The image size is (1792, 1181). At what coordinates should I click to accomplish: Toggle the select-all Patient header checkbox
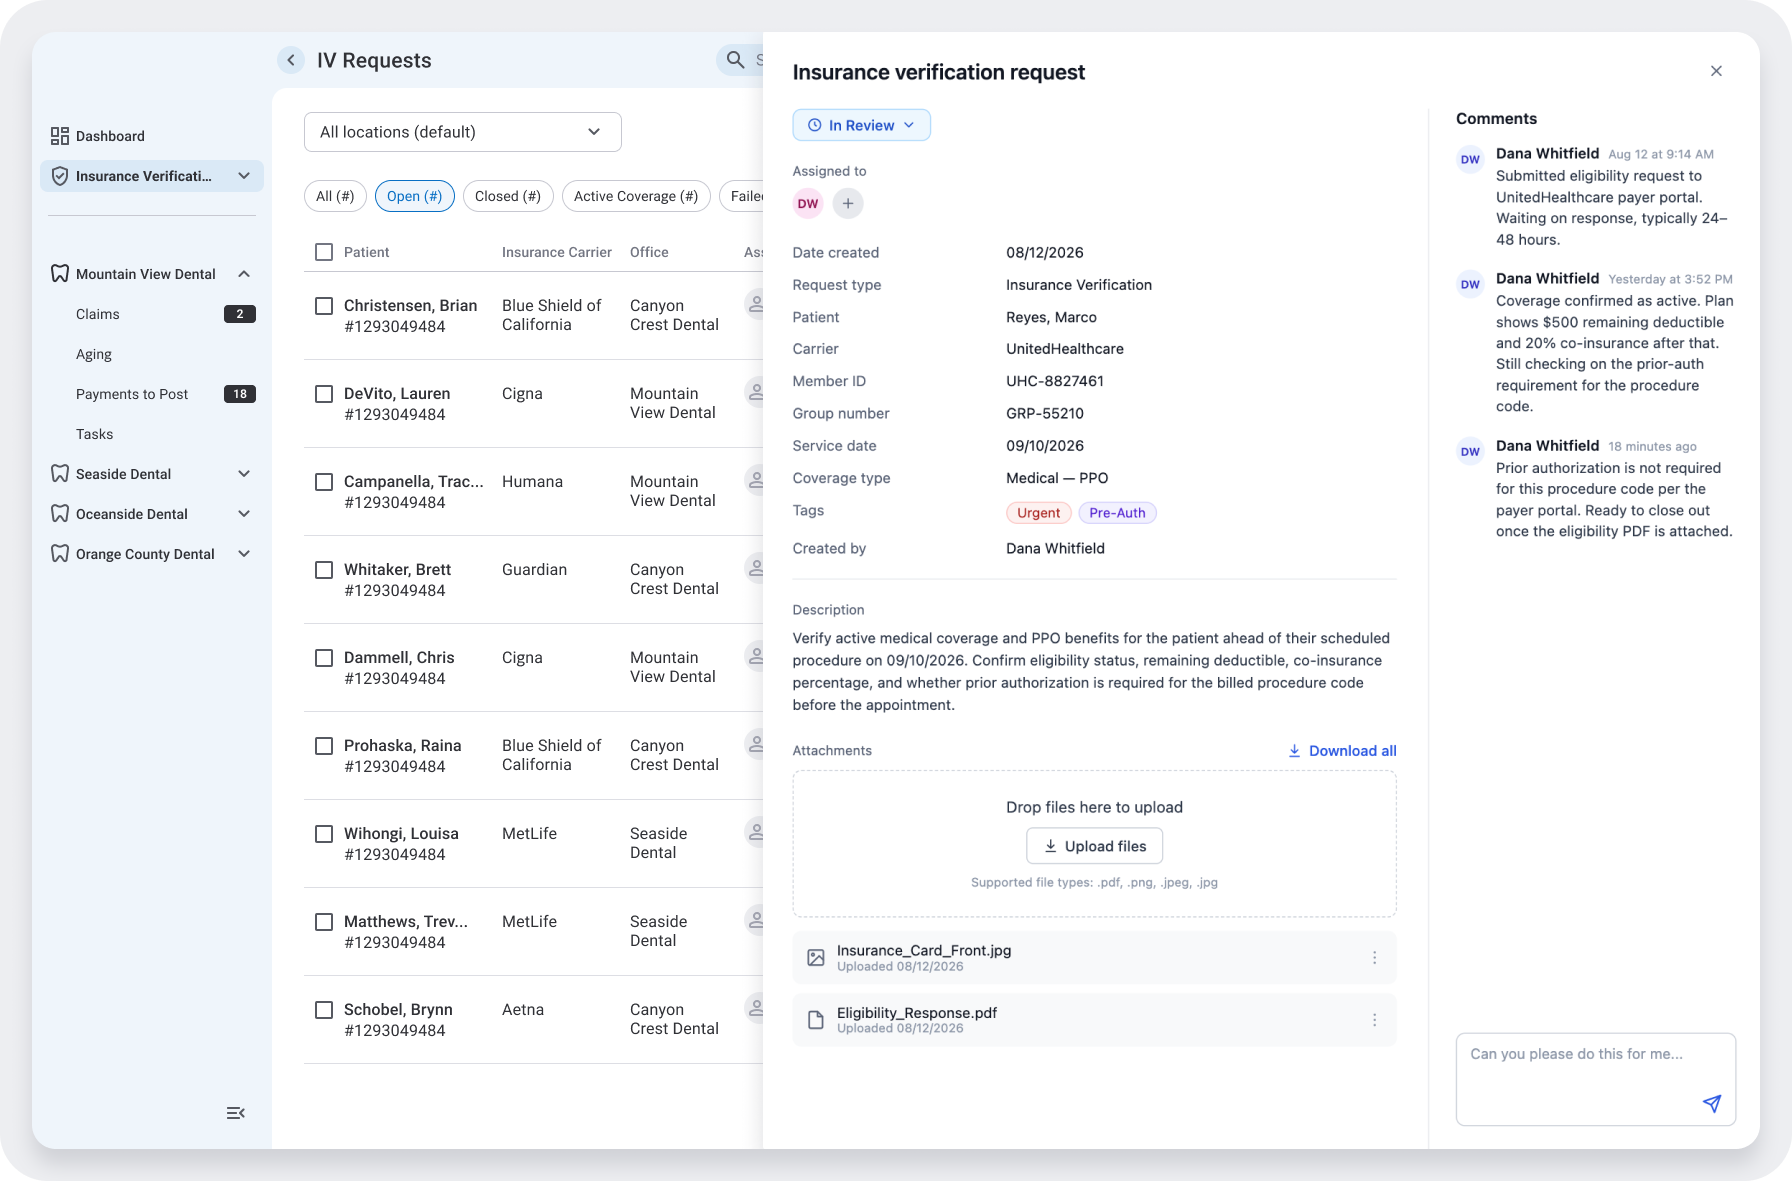(324, 252)
